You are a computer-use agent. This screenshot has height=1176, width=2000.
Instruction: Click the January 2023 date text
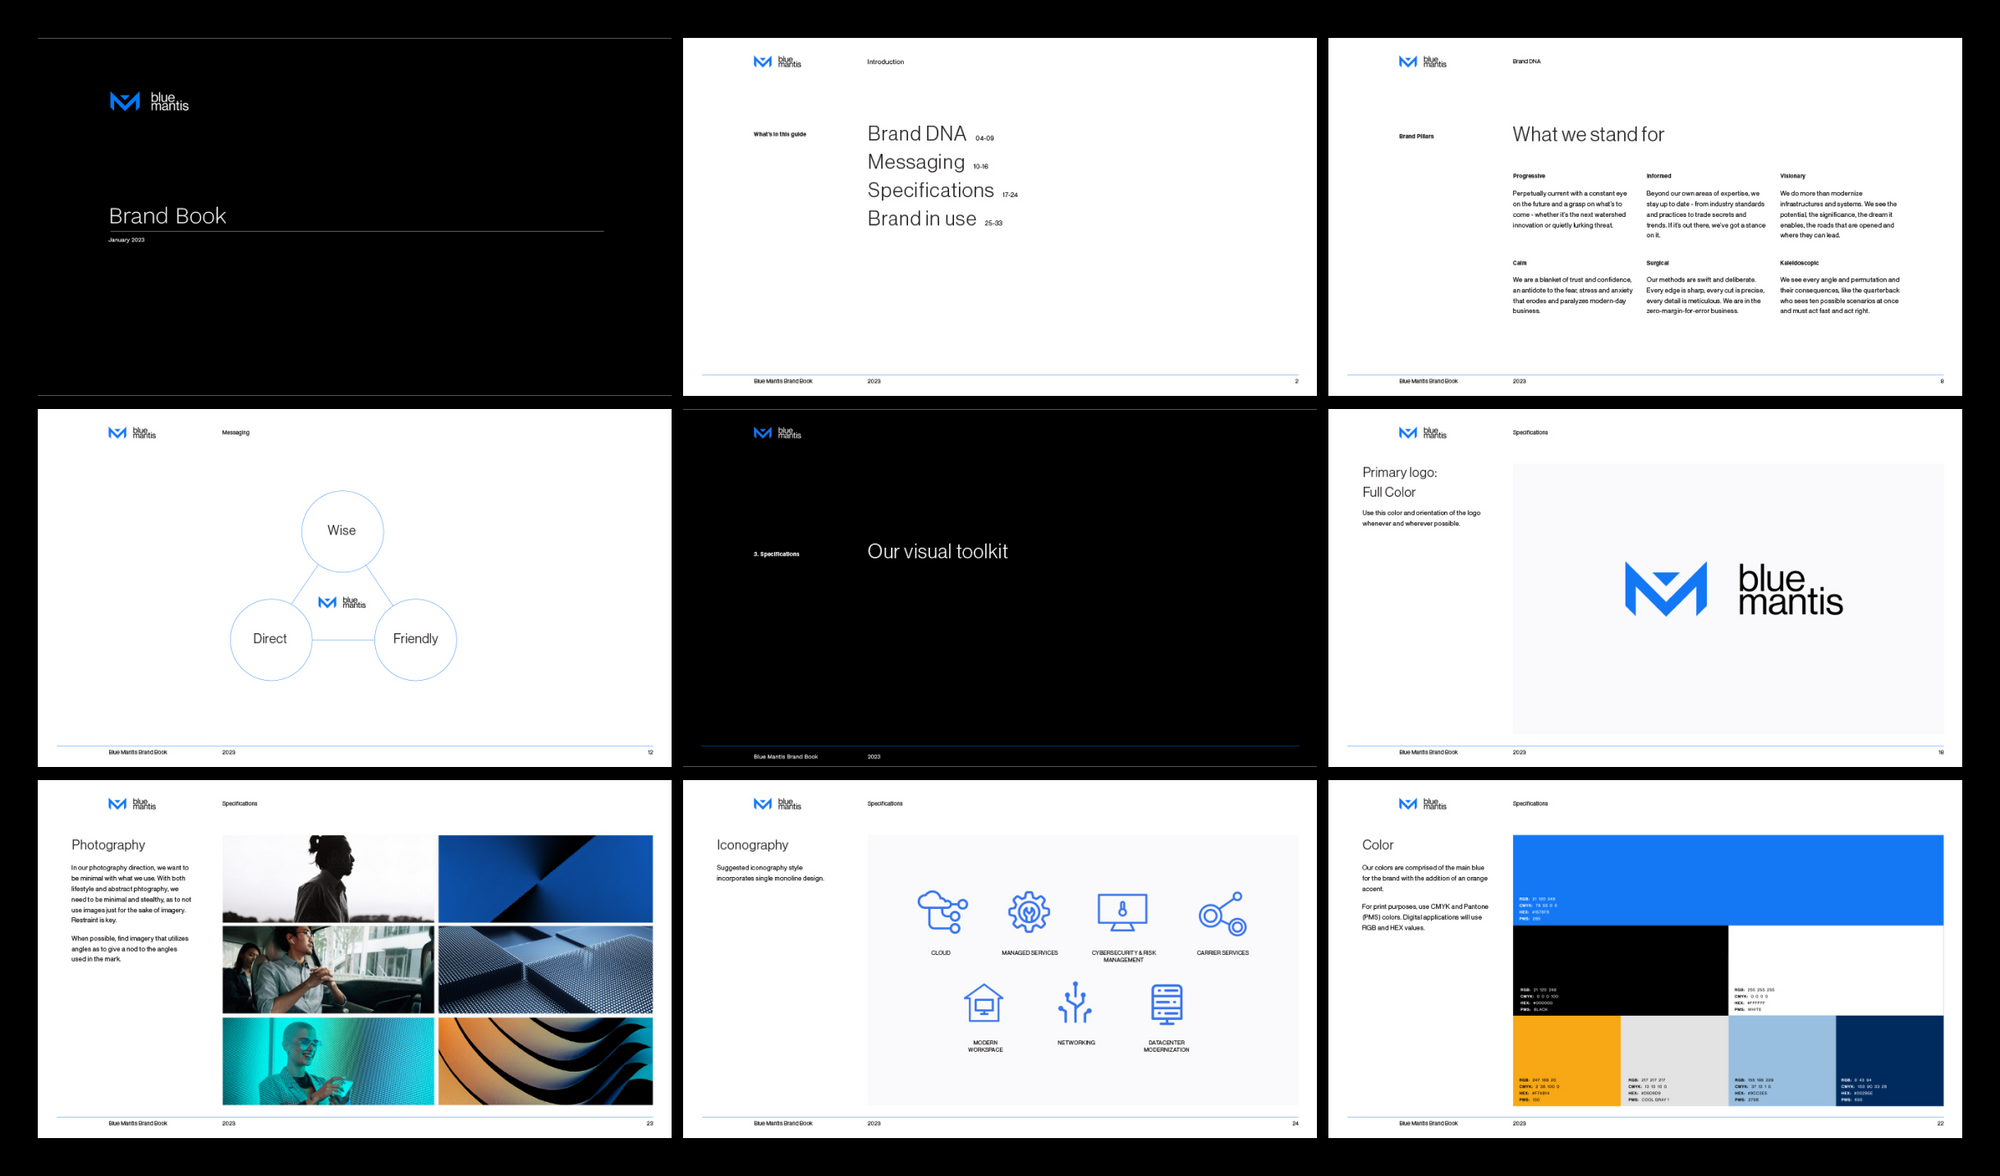[x=126, y=240]
